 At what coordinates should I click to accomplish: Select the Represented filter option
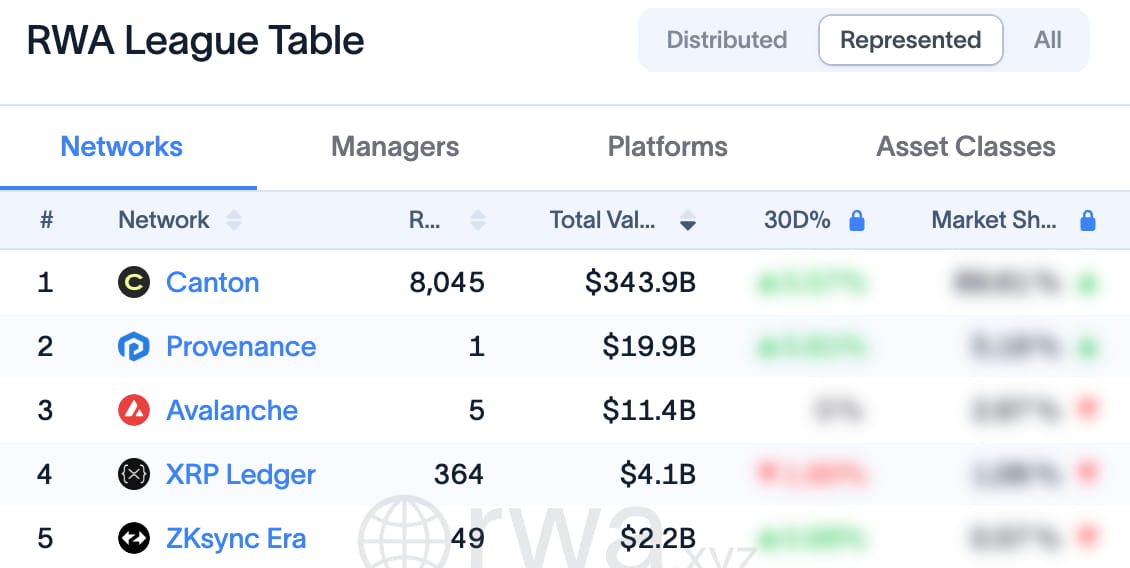pyautogui.click(x=910, y=40)
